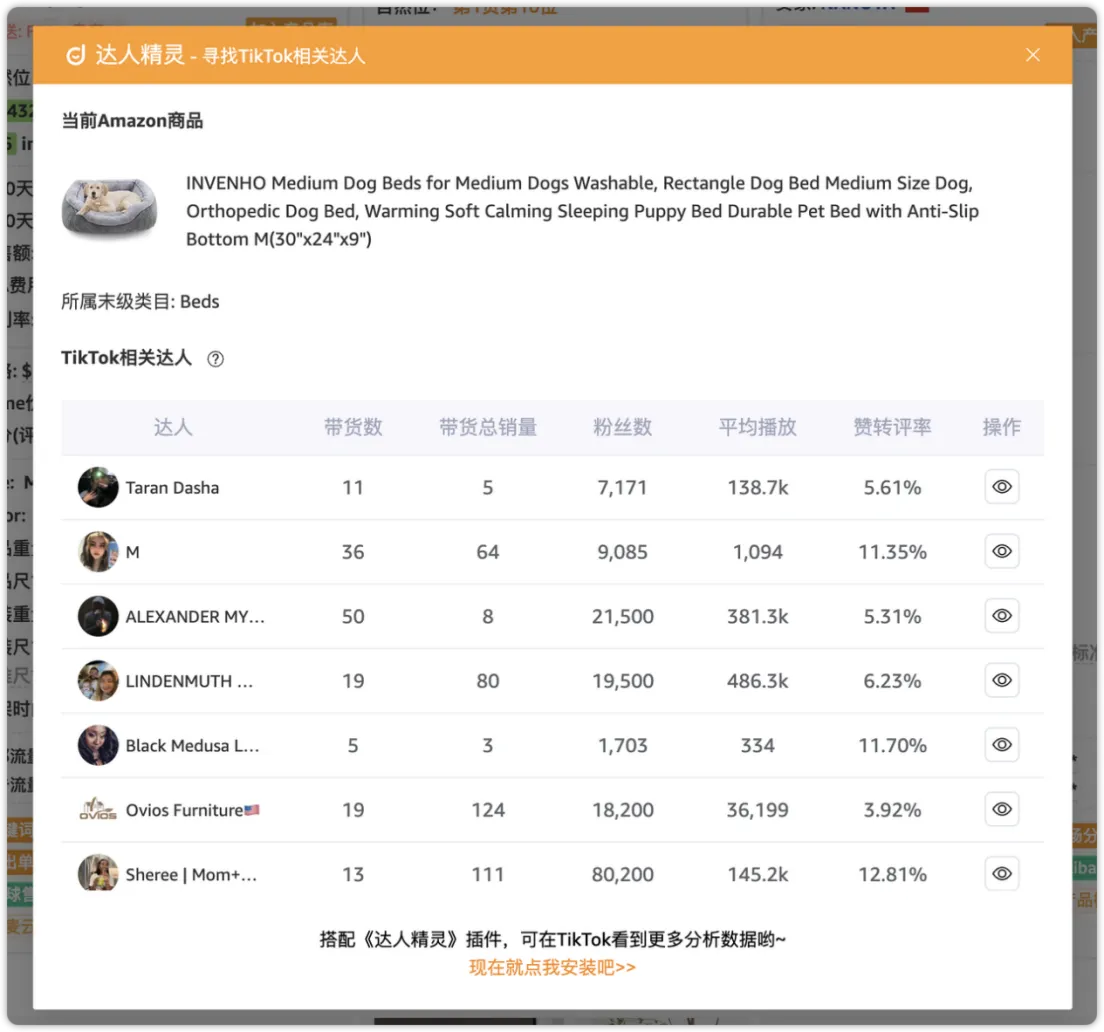Click the 粉丝数 column header
Screen dimensions: 1104x1032
click(622, 427)
